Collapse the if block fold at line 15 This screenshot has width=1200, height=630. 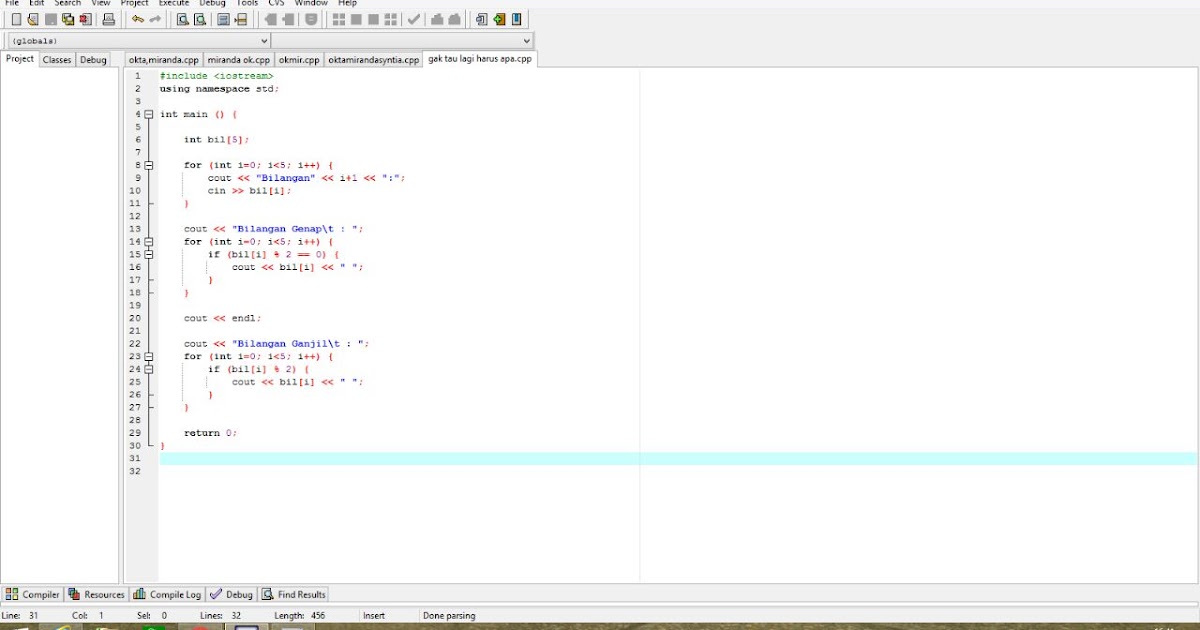click(148, 254)
